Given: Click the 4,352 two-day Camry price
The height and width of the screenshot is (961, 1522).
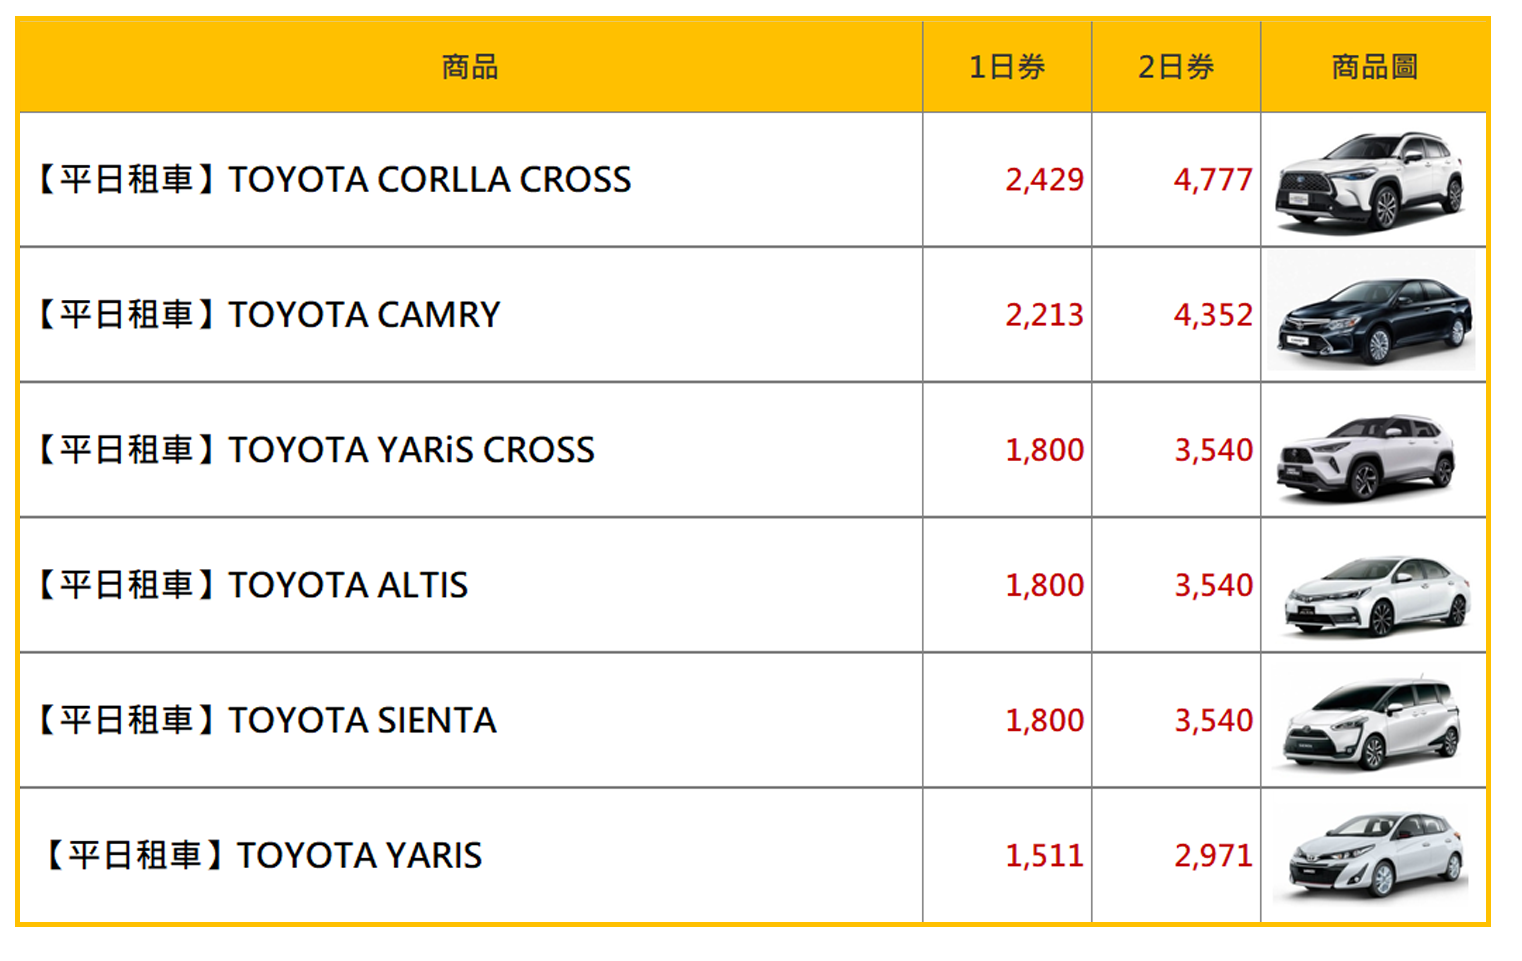Looking at the screenshot, I should tap(1213, 315).
